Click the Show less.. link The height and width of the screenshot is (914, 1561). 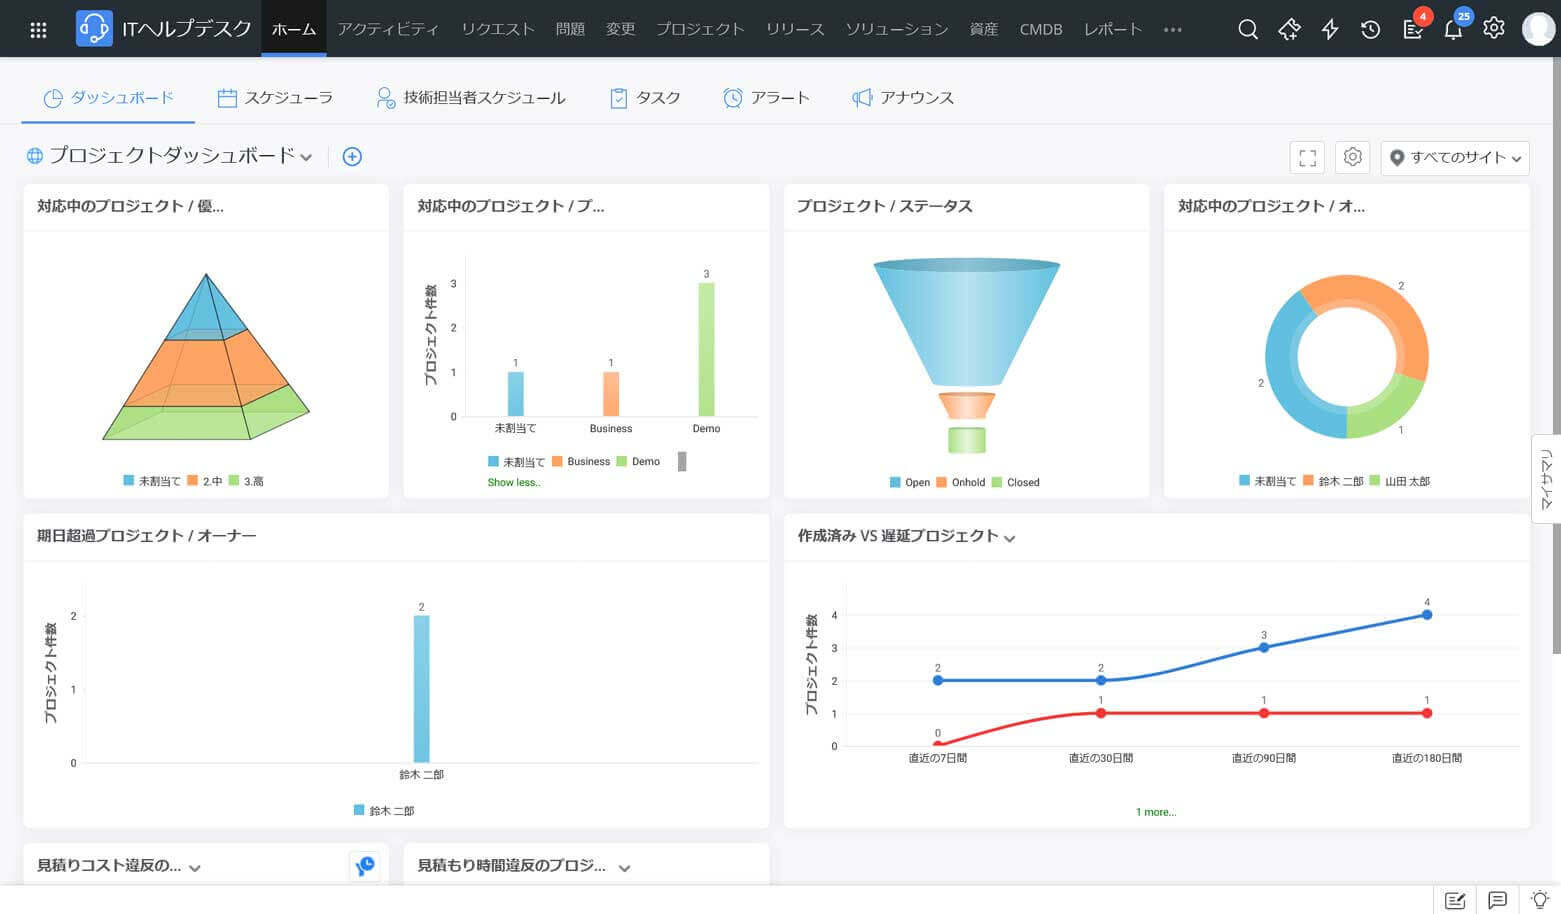[513, 482]
